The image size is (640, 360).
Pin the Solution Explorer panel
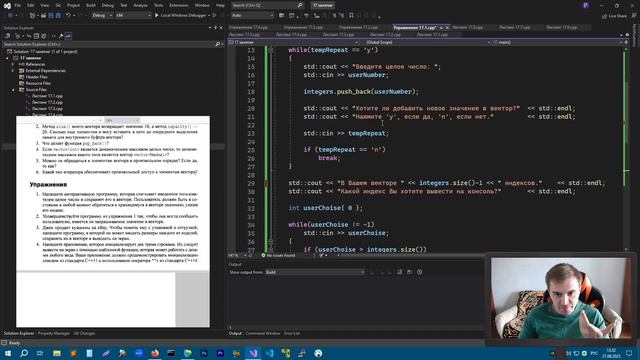click(216, 28)
